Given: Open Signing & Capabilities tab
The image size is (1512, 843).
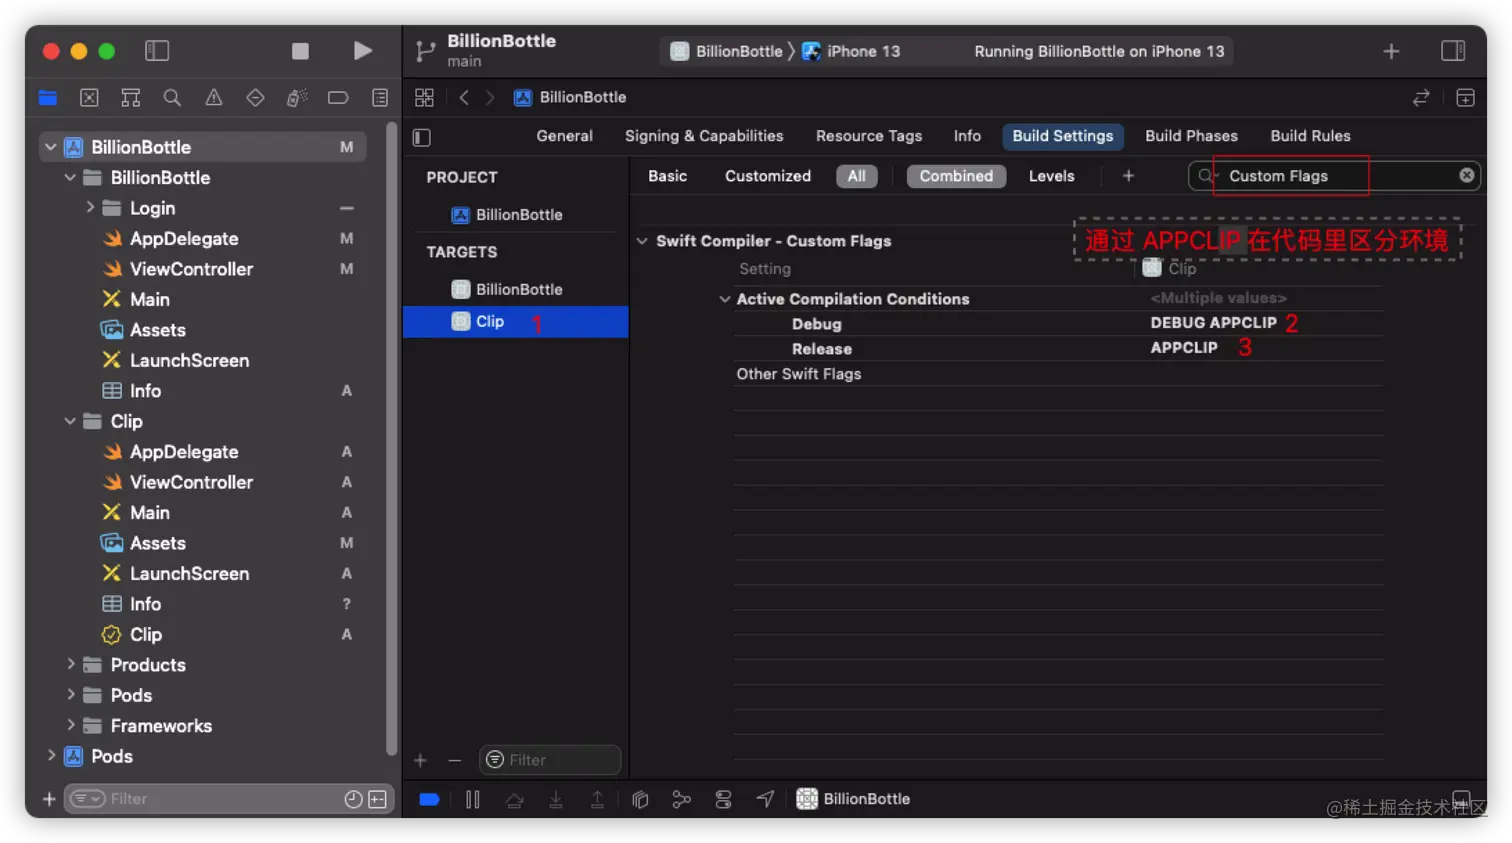Looking at the screenshot, I should tap(704, 136).
